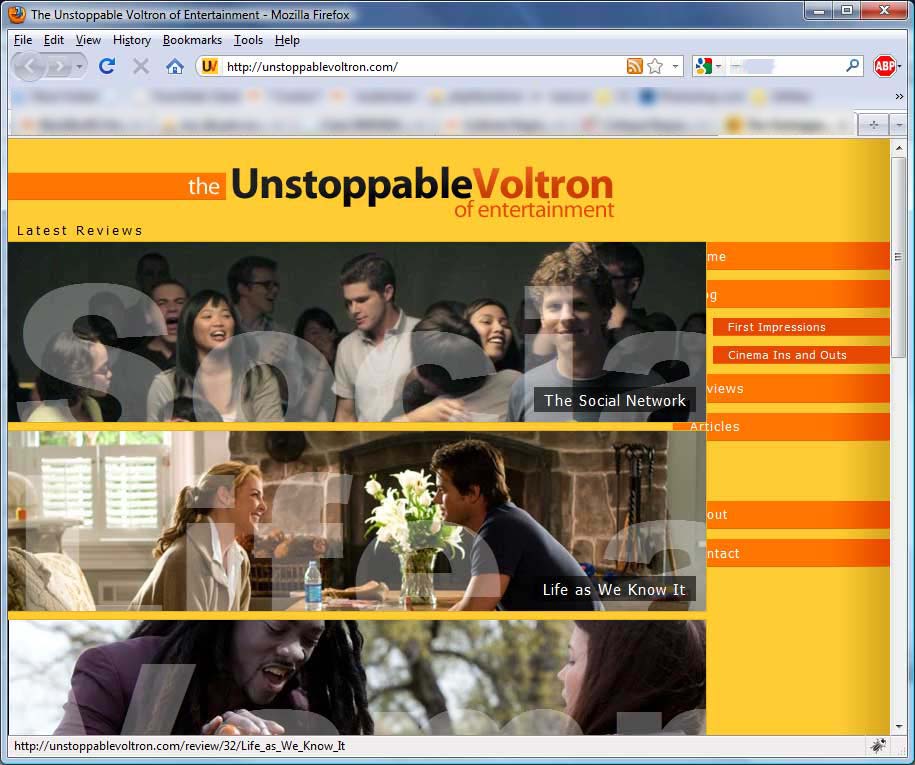Open the Tools menu

(x=248, y=40)
